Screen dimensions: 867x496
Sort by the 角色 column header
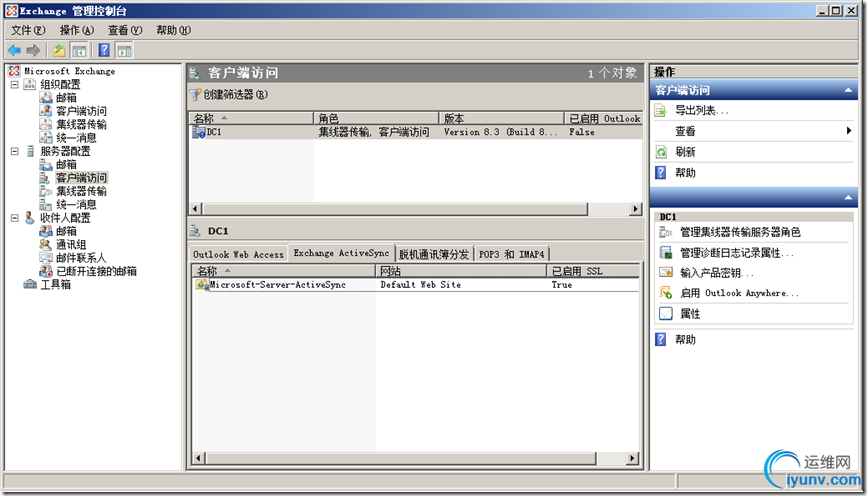377,118
